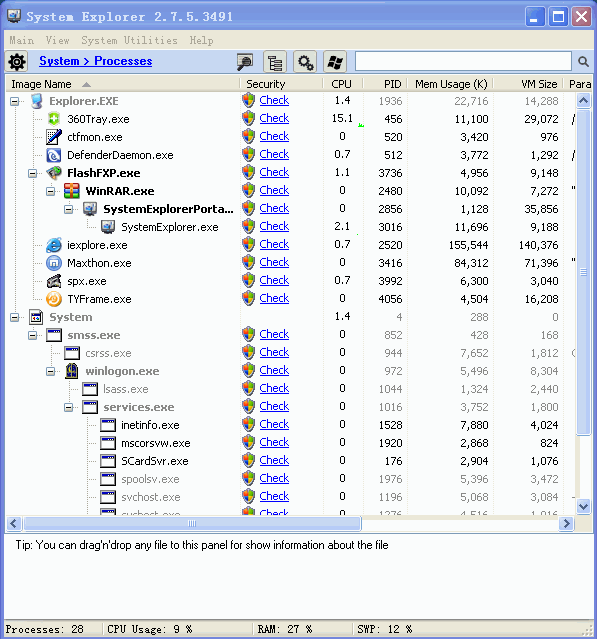The height and width of the screenshot is (639, 597).
Task: Select the lsass.exe process name
Action: point(126,389)
